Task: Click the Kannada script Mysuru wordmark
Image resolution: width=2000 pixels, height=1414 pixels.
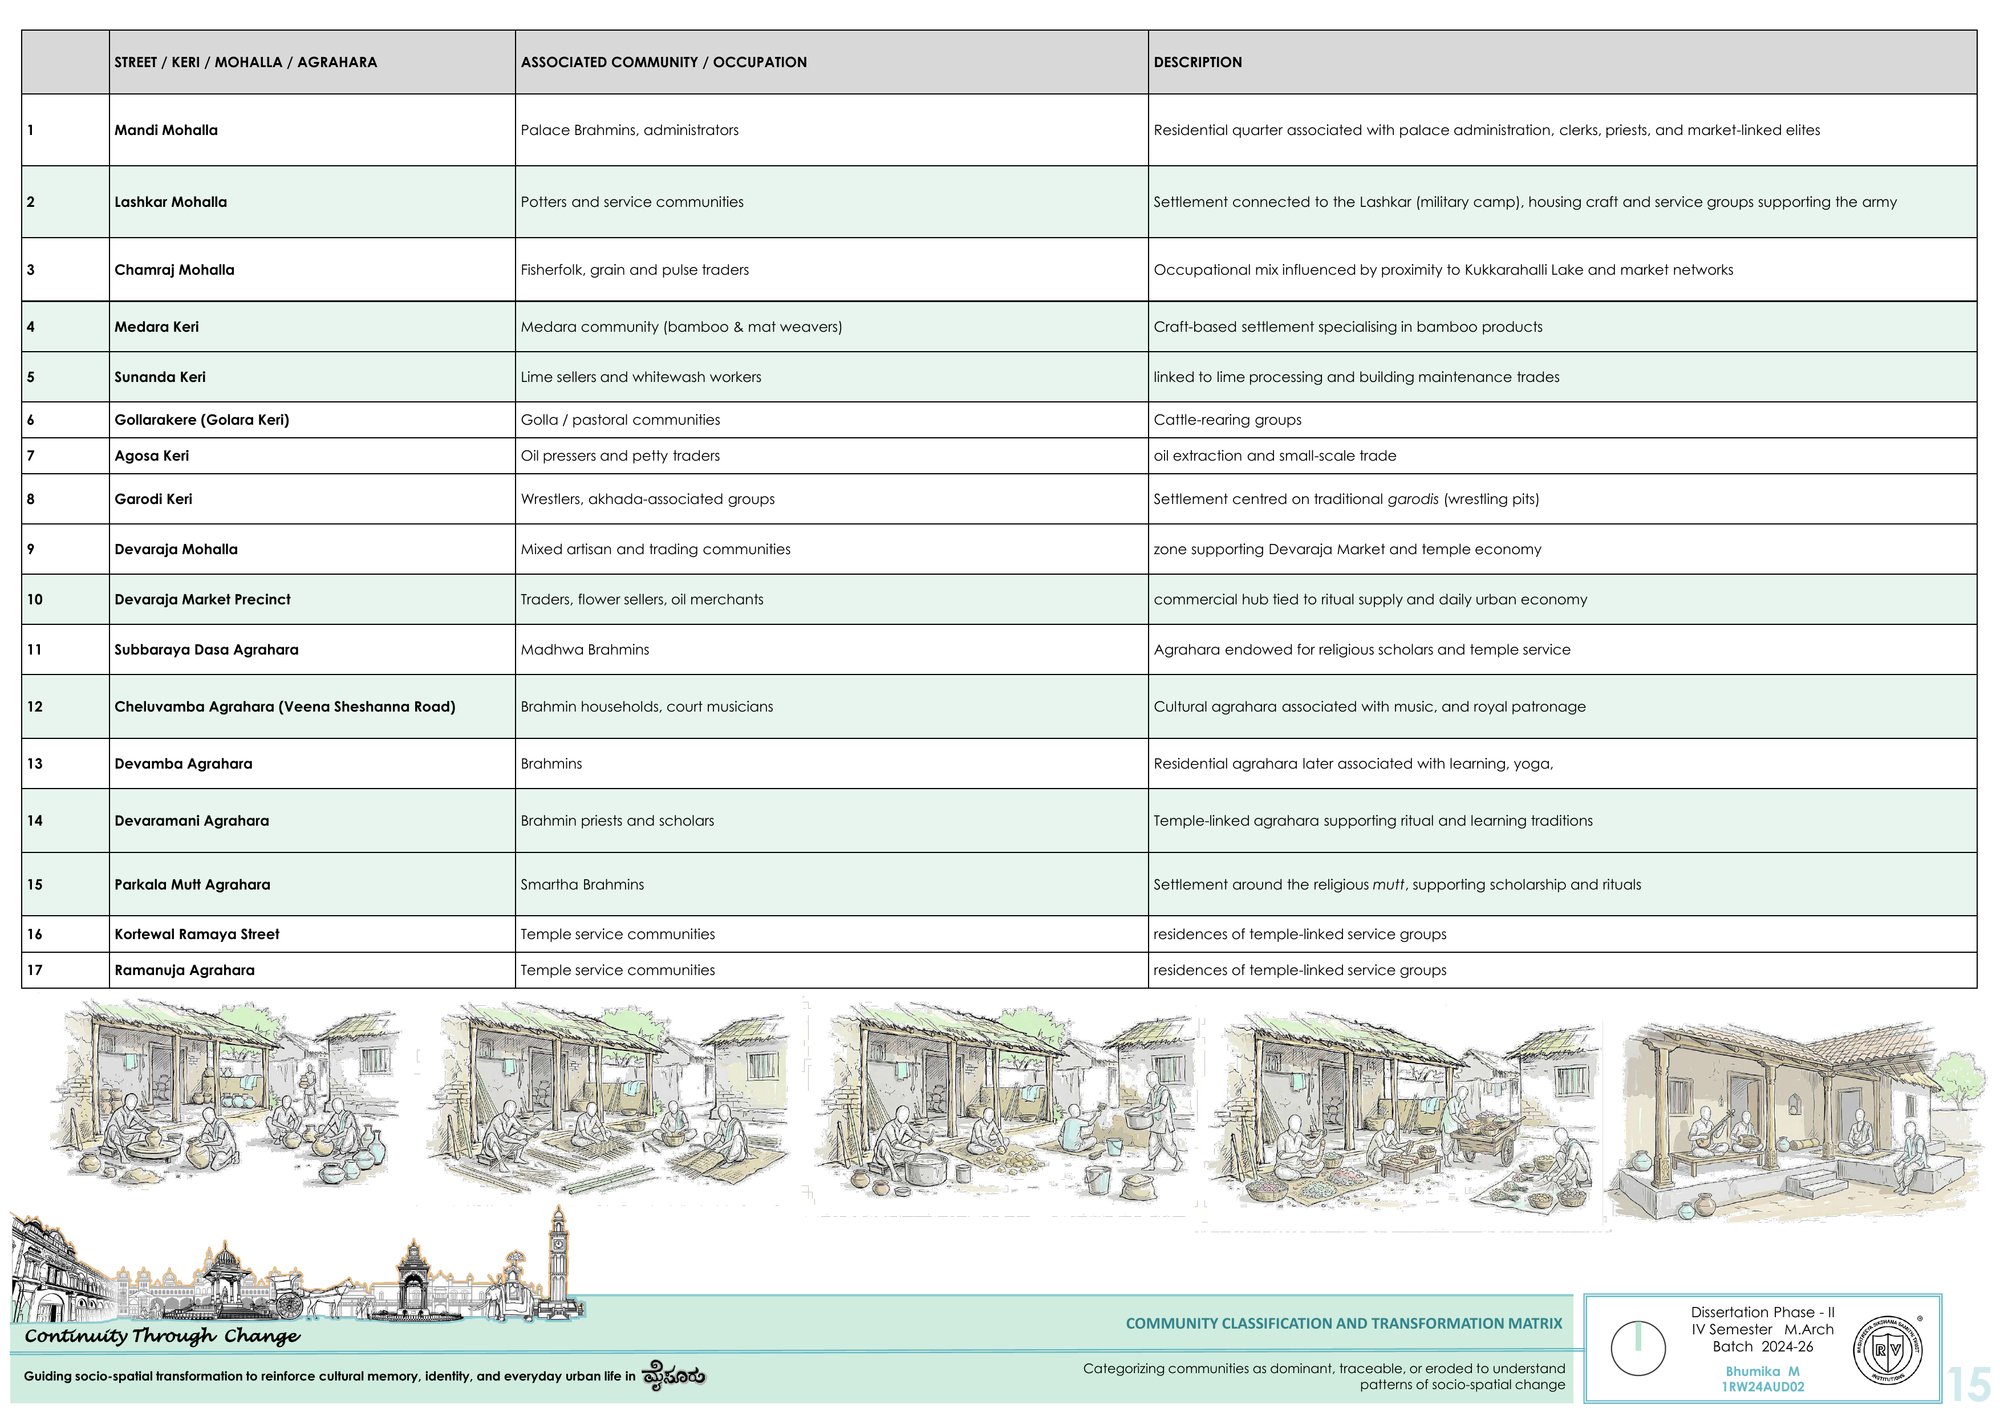Action: (674, 1375)
